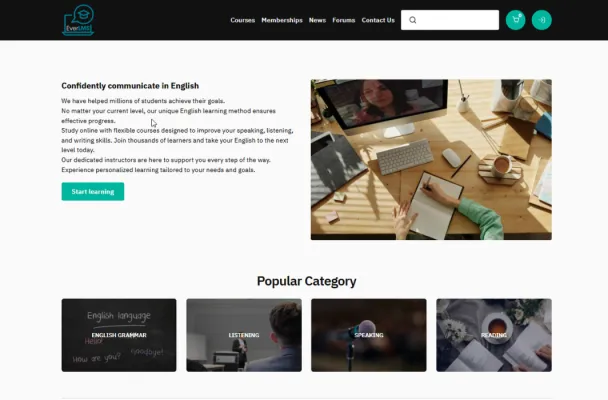Click the hero desk workspace image
Image resolution: width=608 pixels, height=400 pixels.
431,160
